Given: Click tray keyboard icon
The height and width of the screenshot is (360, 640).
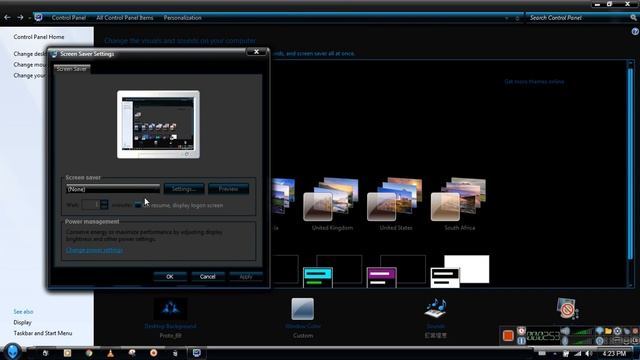Looking at the screenshot, I should point(542,353).
